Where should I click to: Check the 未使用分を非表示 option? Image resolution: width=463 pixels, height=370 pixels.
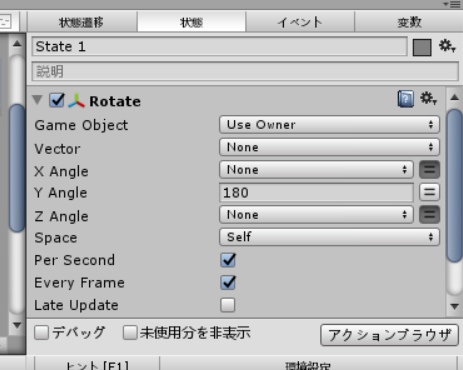(x=130, y=333)
